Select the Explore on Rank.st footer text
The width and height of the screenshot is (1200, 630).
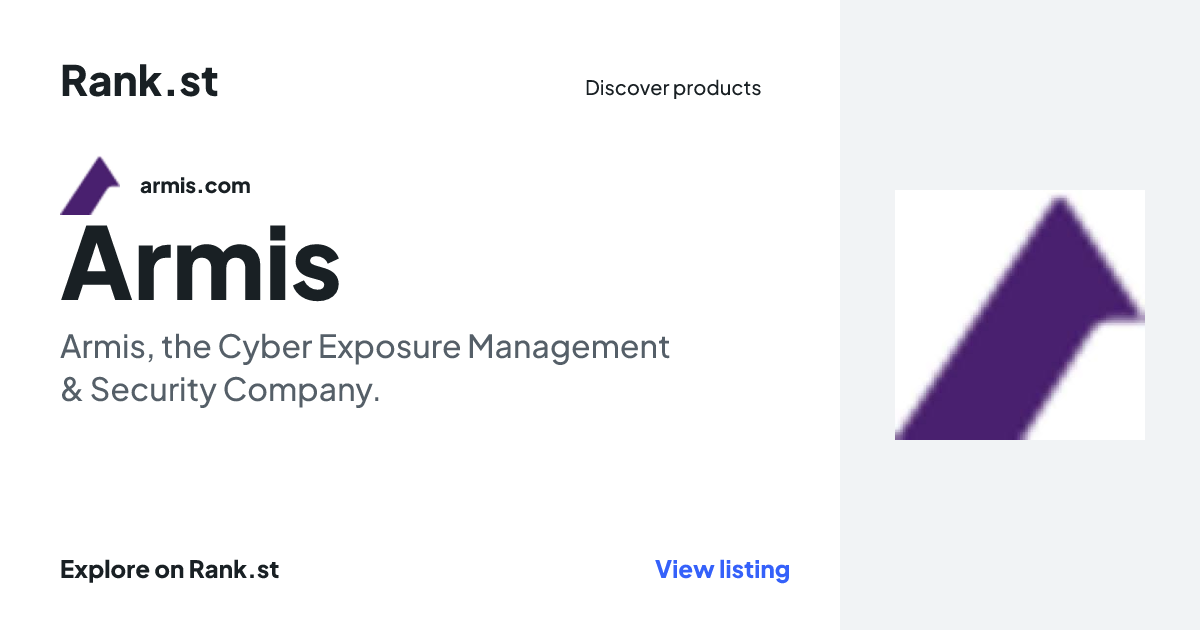[169, 570]
